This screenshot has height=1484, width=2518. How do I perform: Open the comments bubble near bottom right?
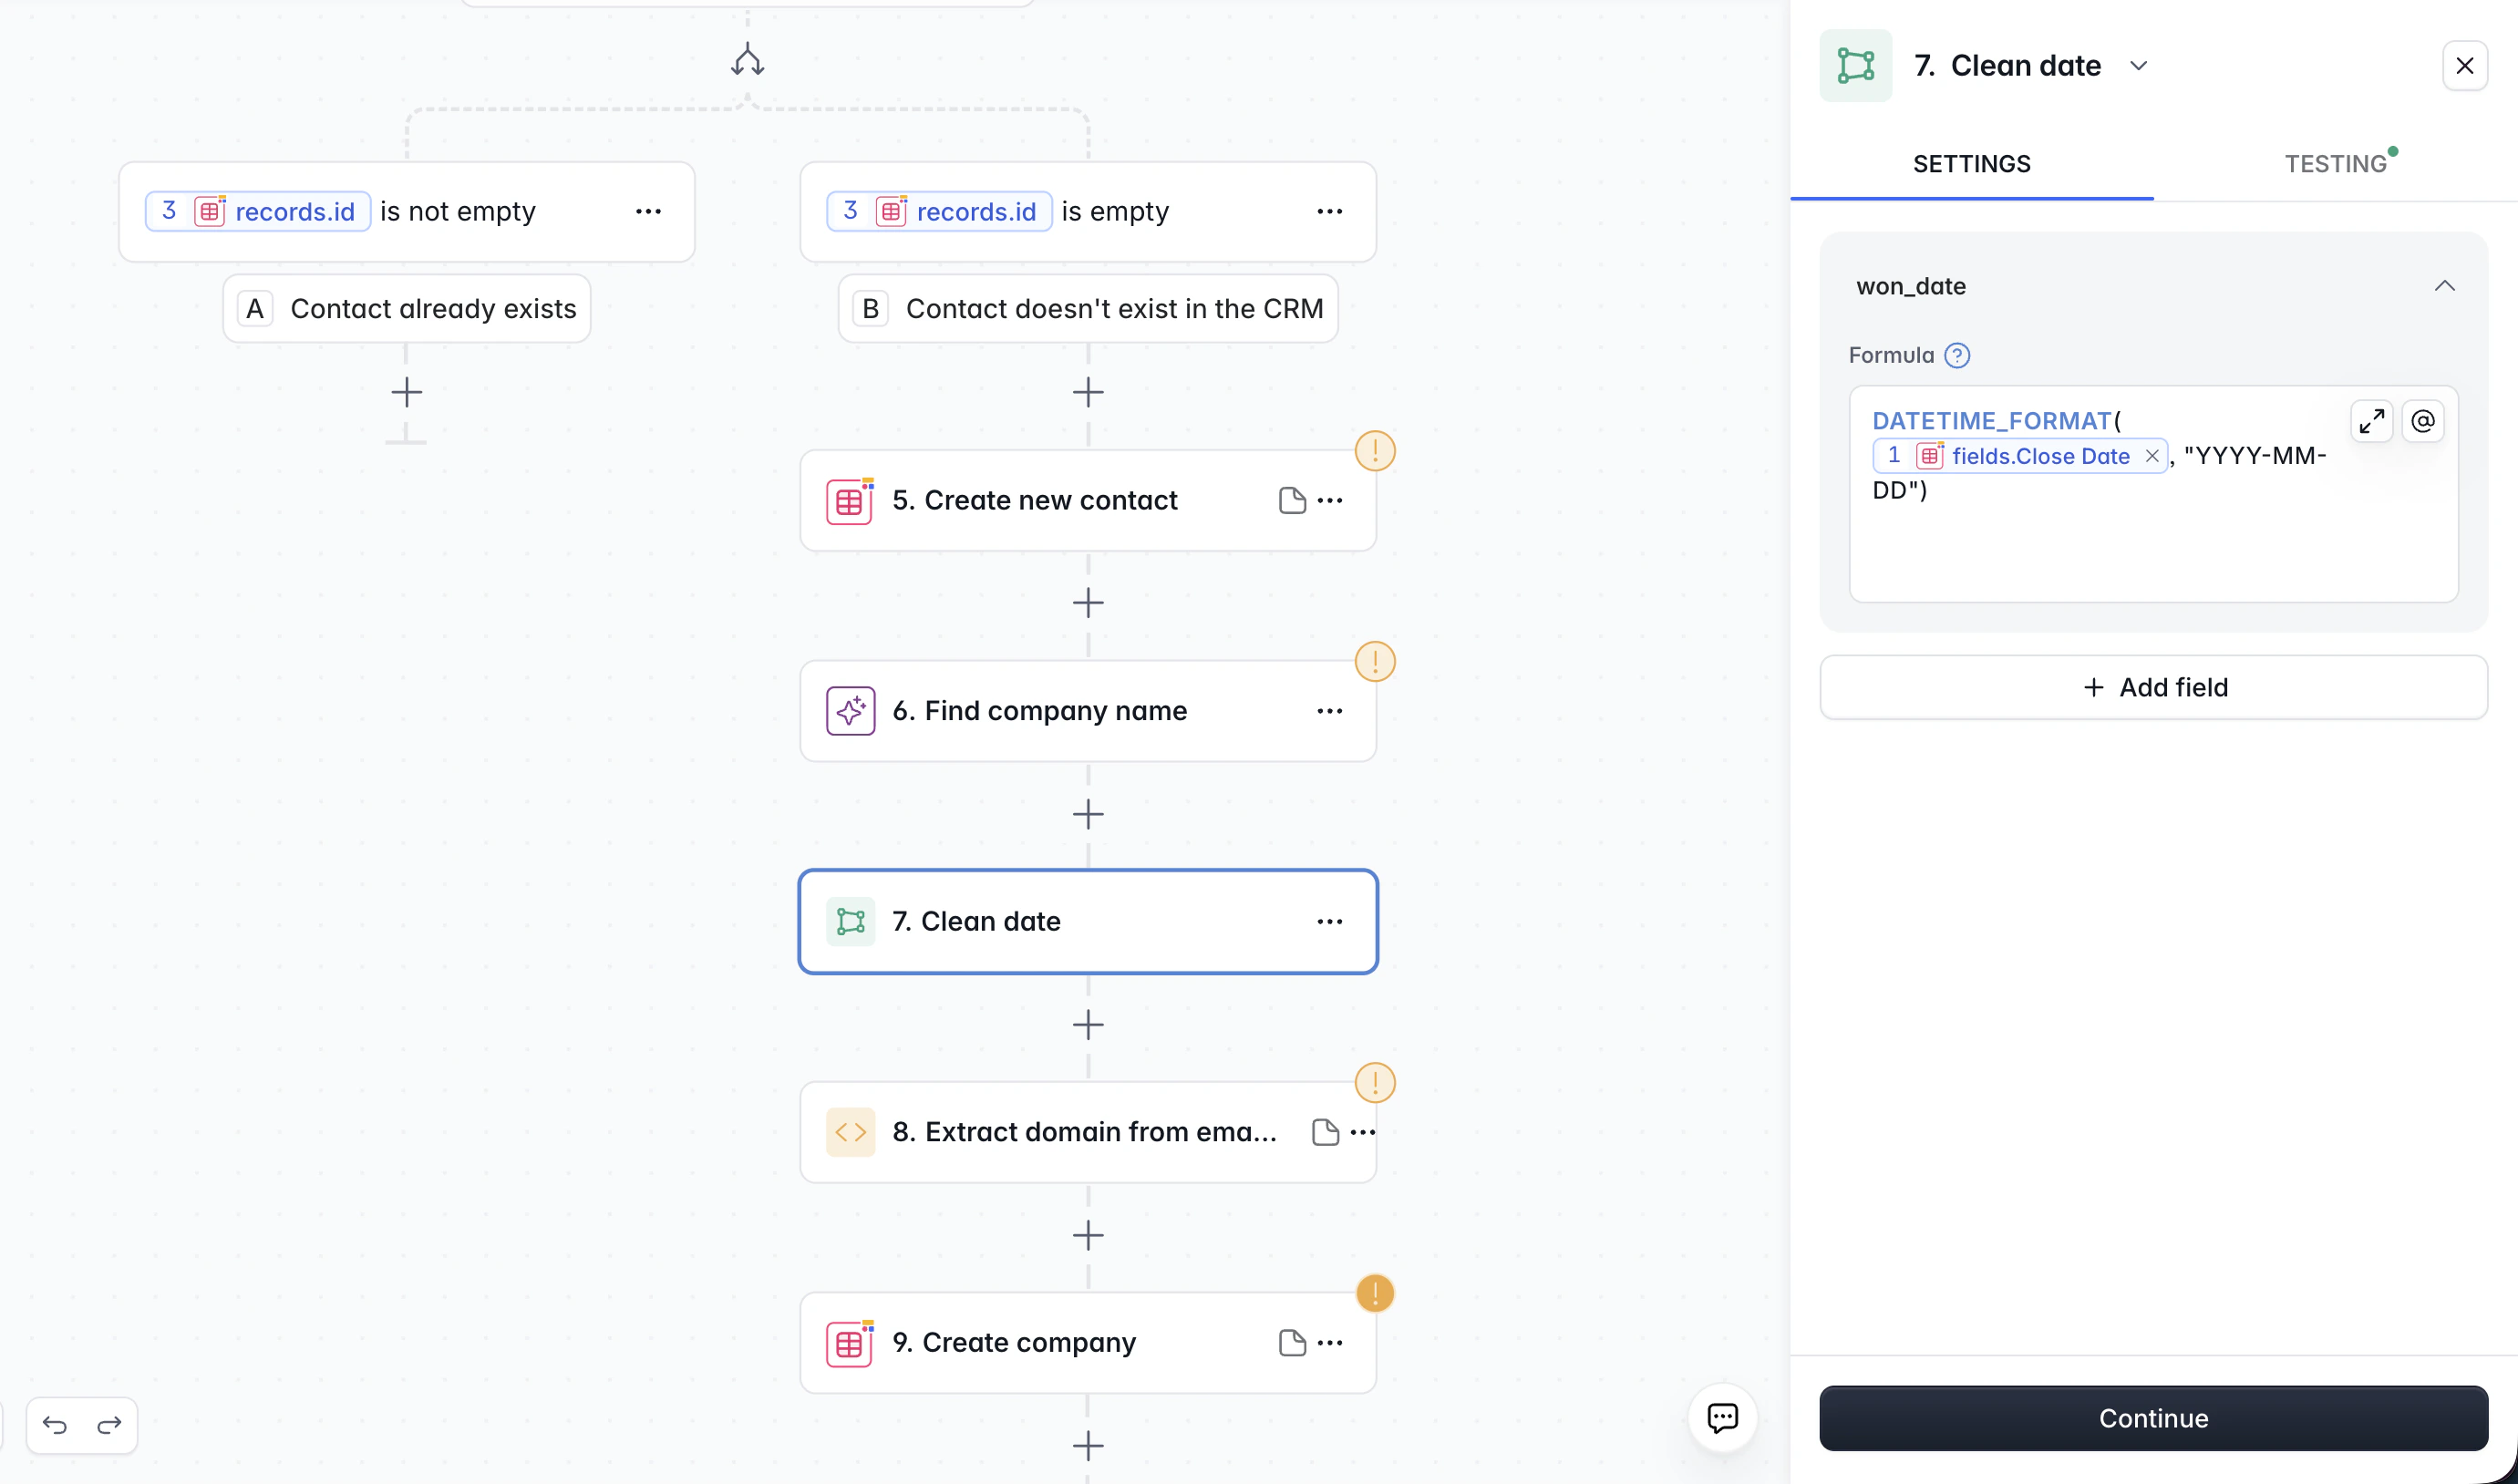(x=1723, y=1418)
